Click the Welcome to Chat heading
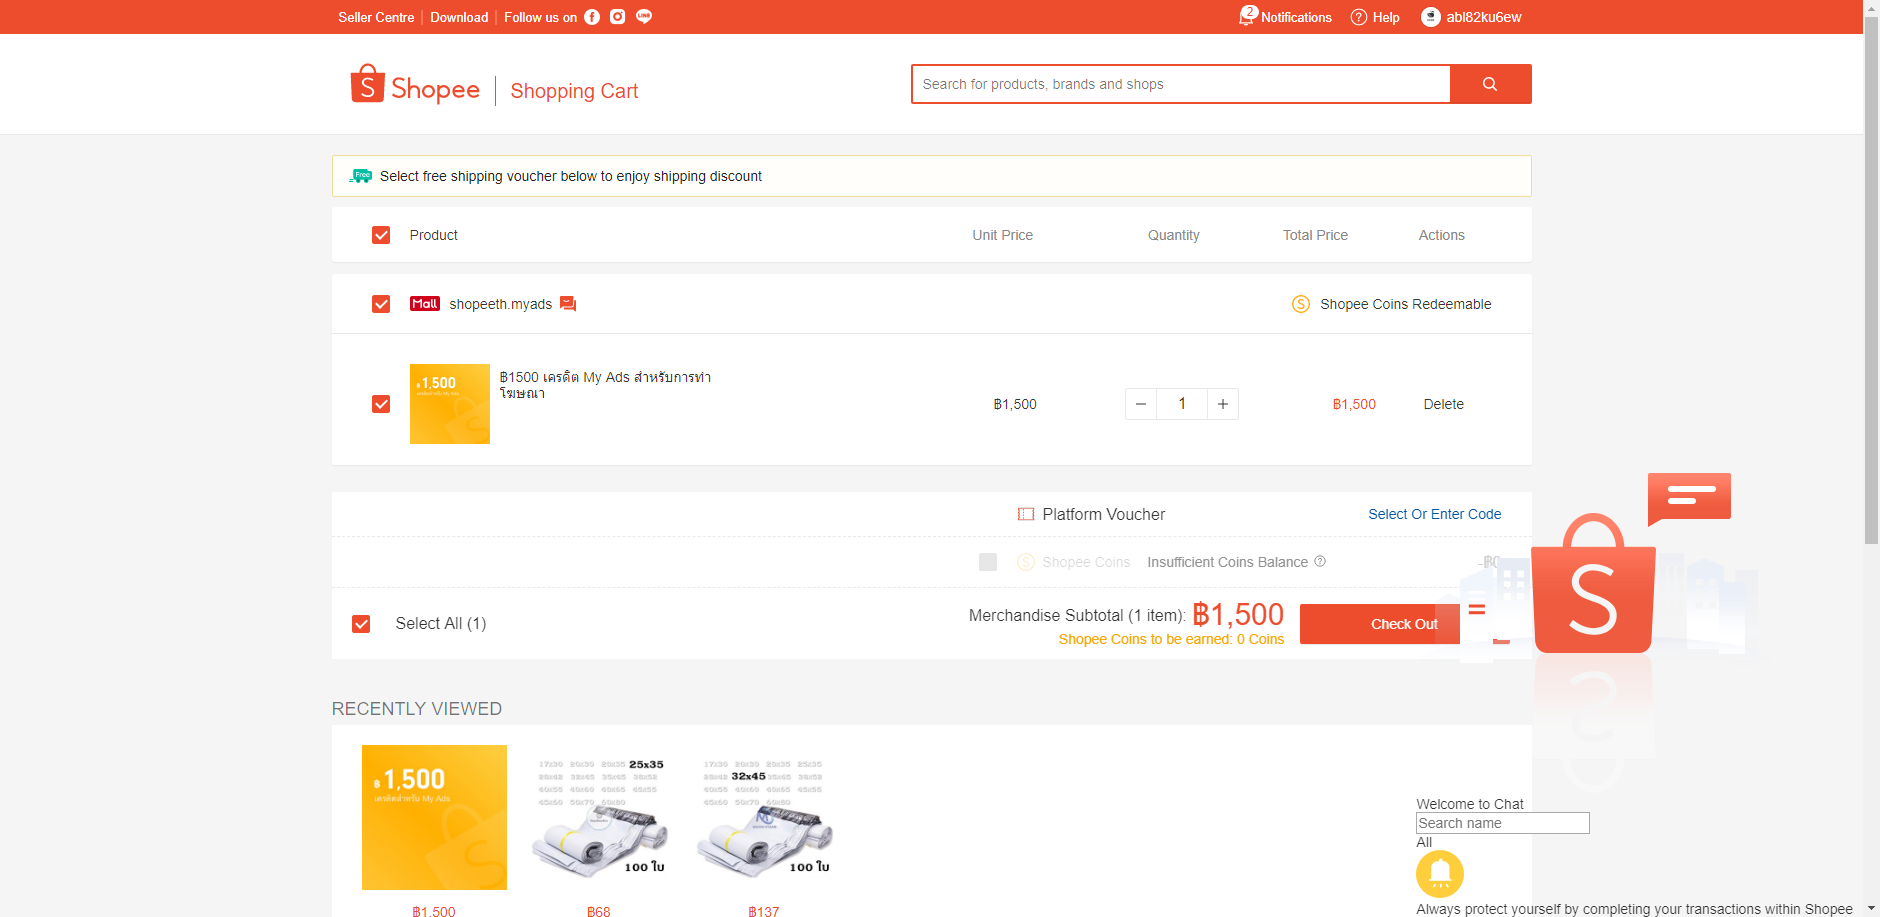This screenshot has width=1880, height=917. click(1470, 804)
